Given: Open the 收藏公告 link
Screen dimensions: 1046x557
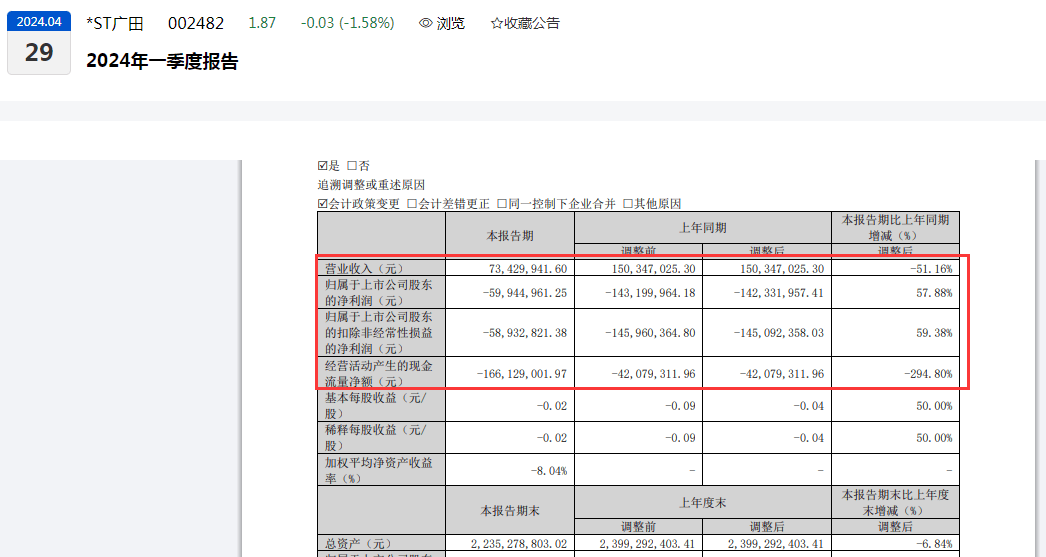Looking at the screenshot, I should click(x=525, y=23).
